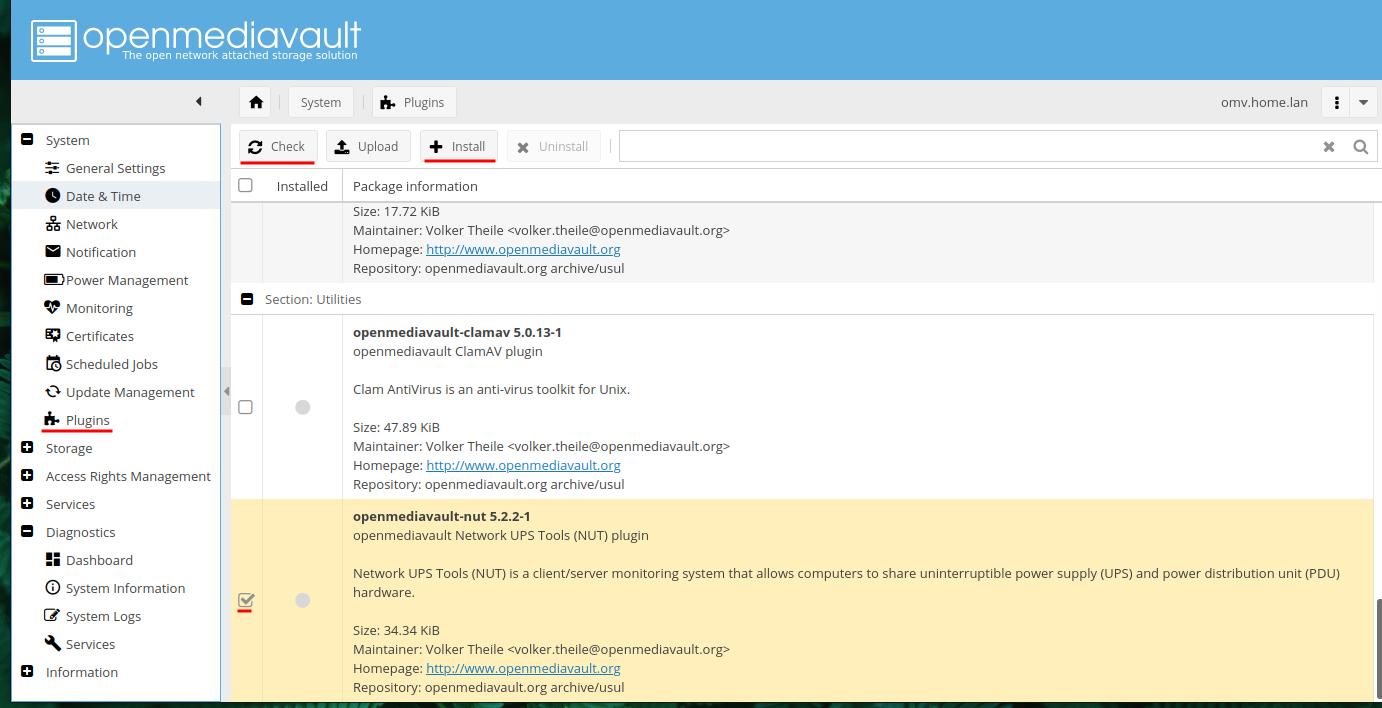Open homepage link in top partial row
The height and width of the screenshot is (708, 1382).
(523, 249)
